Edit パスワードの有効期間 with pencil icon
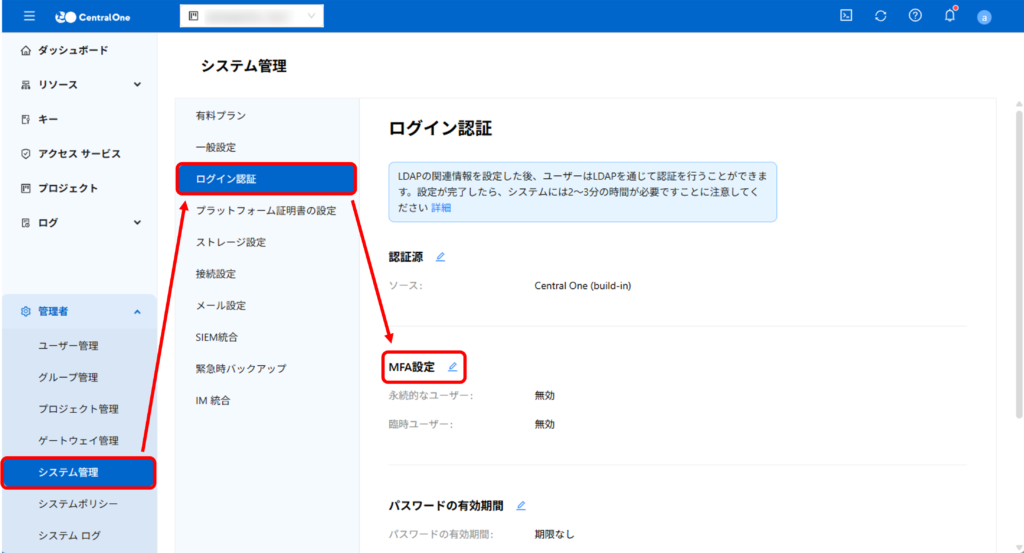Screen dimensions: 1024x553 tap(521, 506)
